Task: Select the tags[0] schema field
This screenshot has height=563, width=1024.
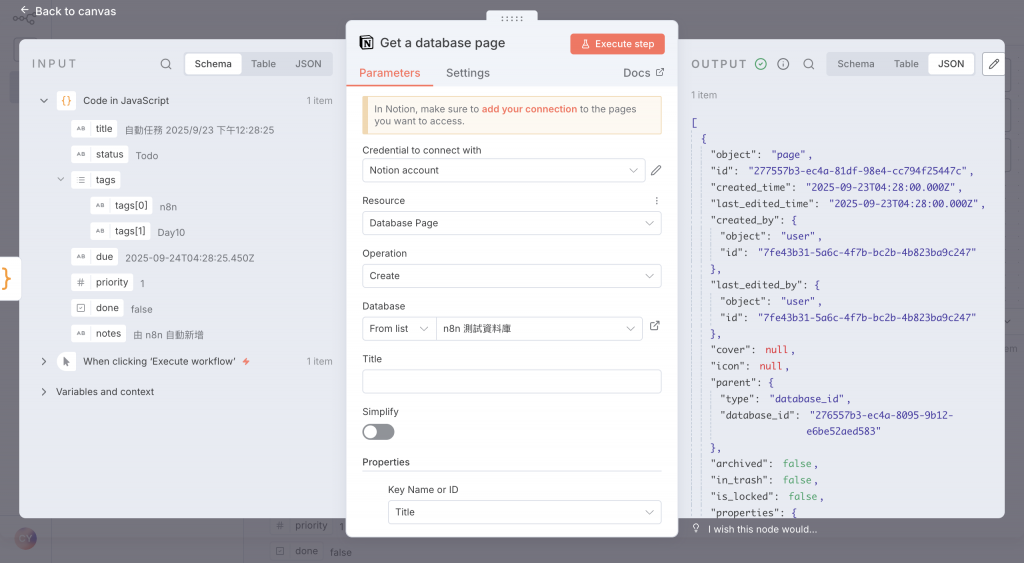Action: pyautogui.click(x=121, y=205)
